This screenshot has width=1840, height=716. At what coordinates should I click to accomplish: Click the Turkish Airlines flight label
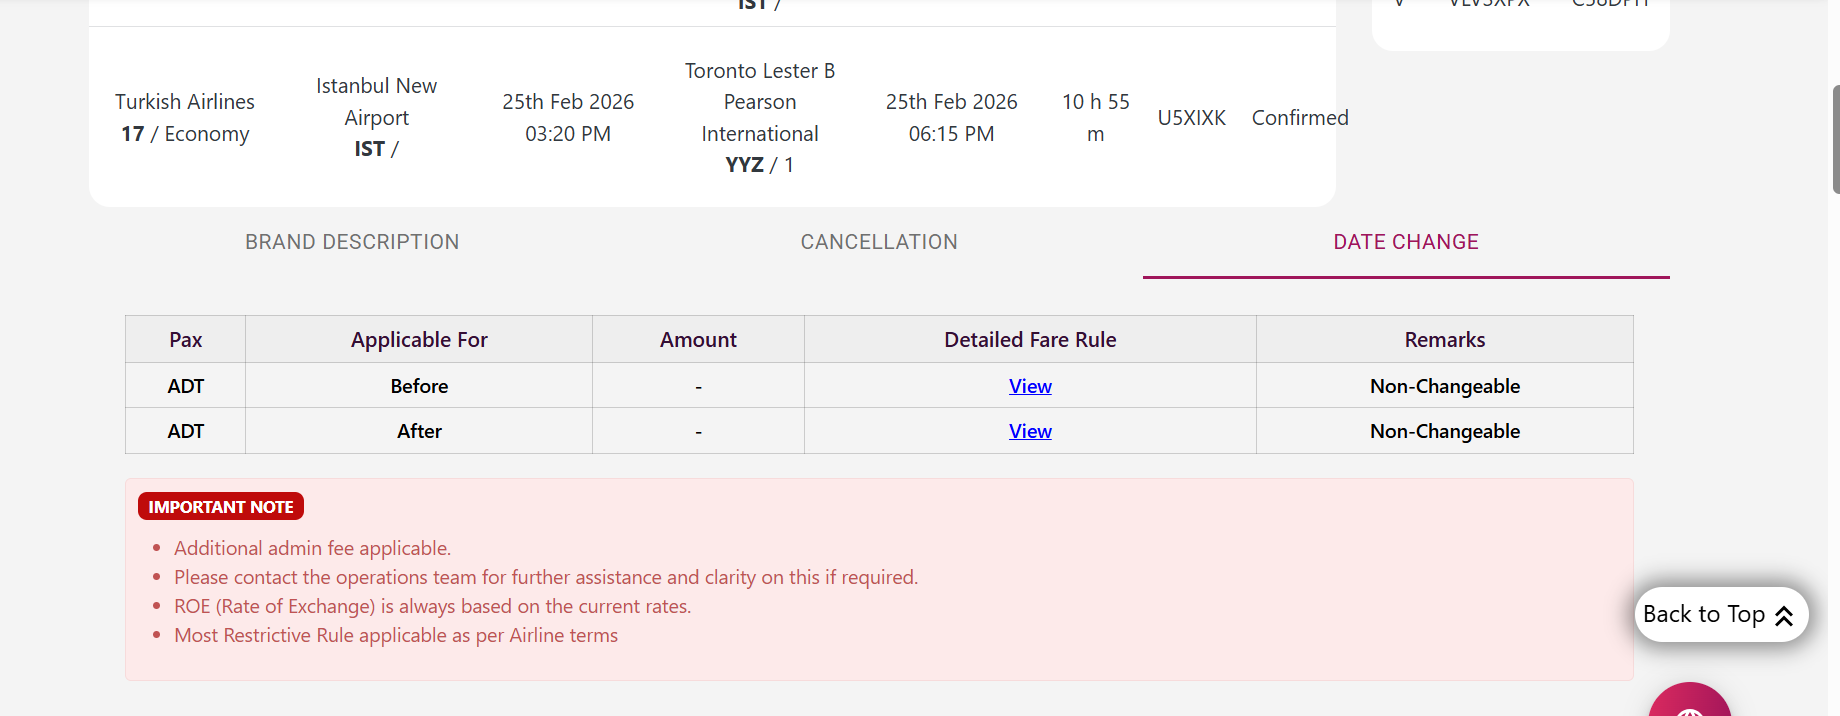point(185,102)
